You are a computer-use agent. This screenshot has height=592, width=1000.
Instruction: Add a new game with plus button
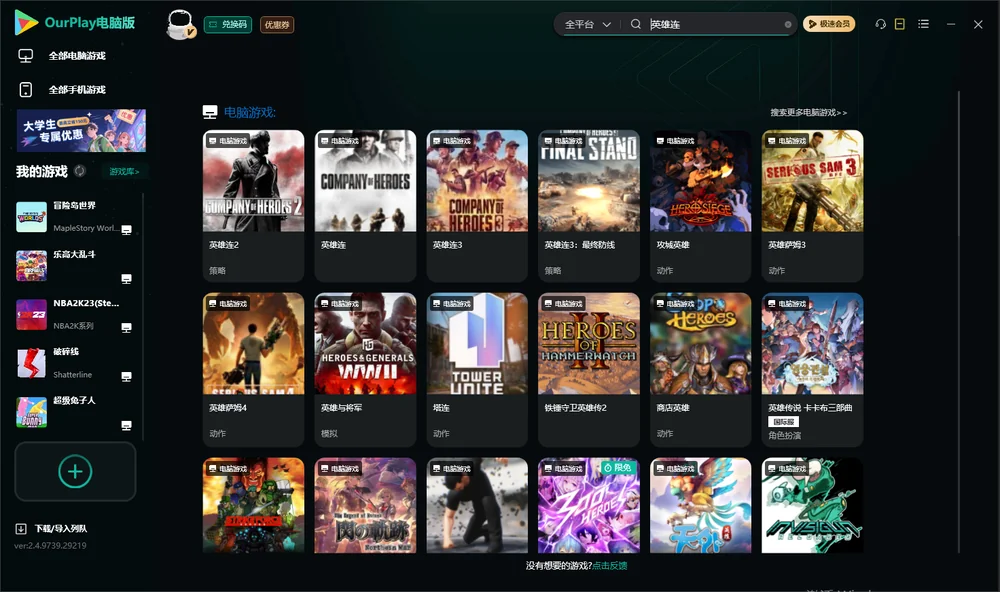[x=75, y=471]
